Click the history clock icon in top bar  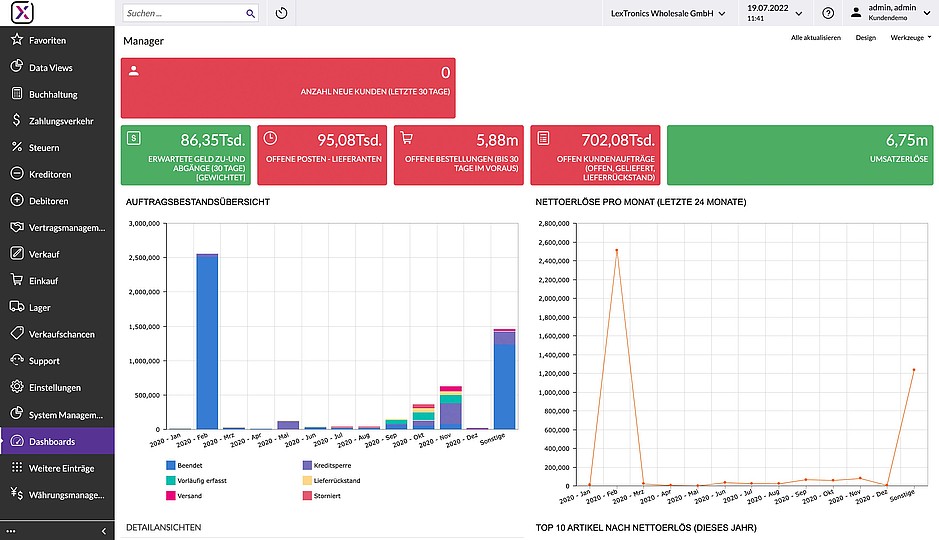point(281,13)
